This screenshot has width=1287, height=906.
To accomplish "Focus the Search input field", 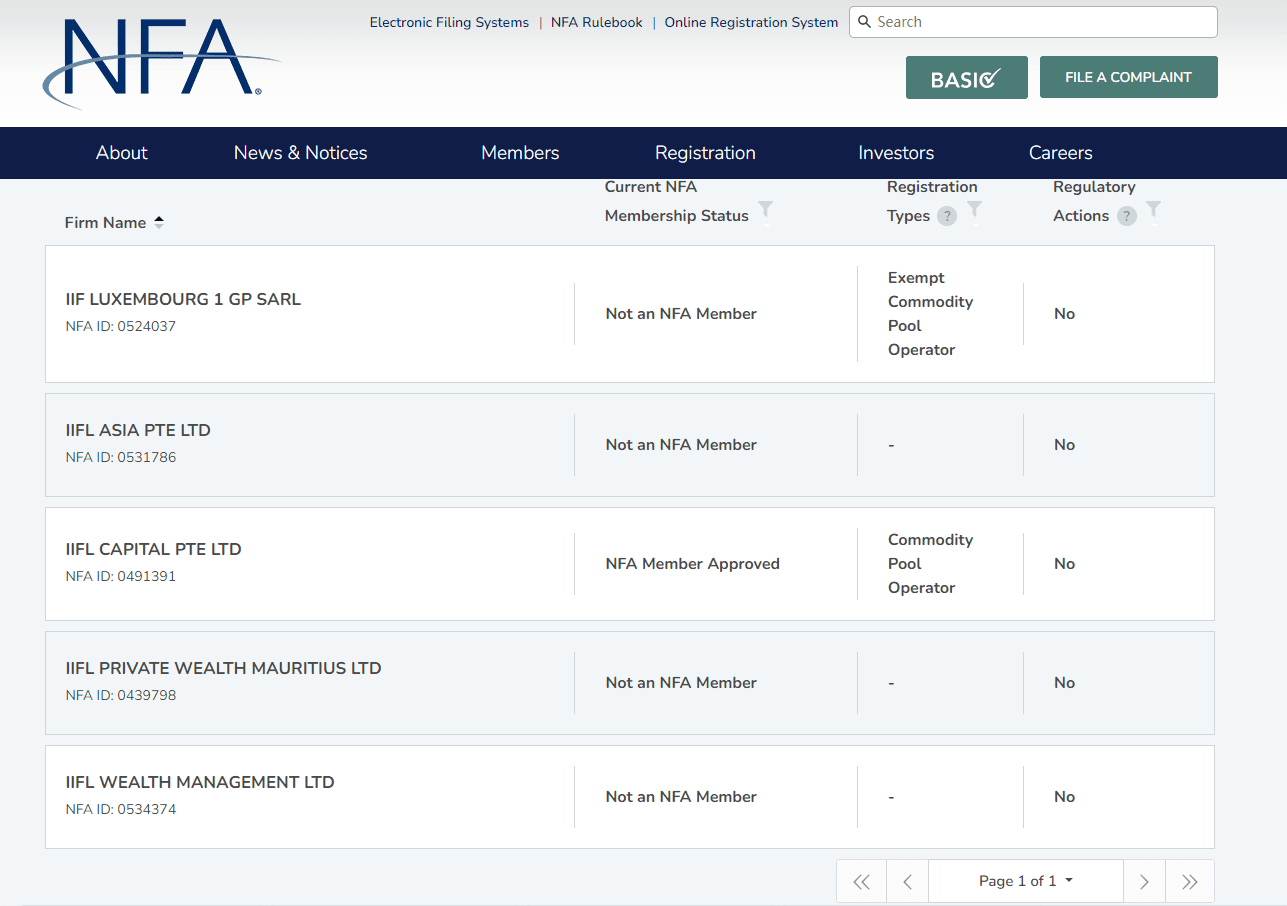I will (x=1033, y=22).
